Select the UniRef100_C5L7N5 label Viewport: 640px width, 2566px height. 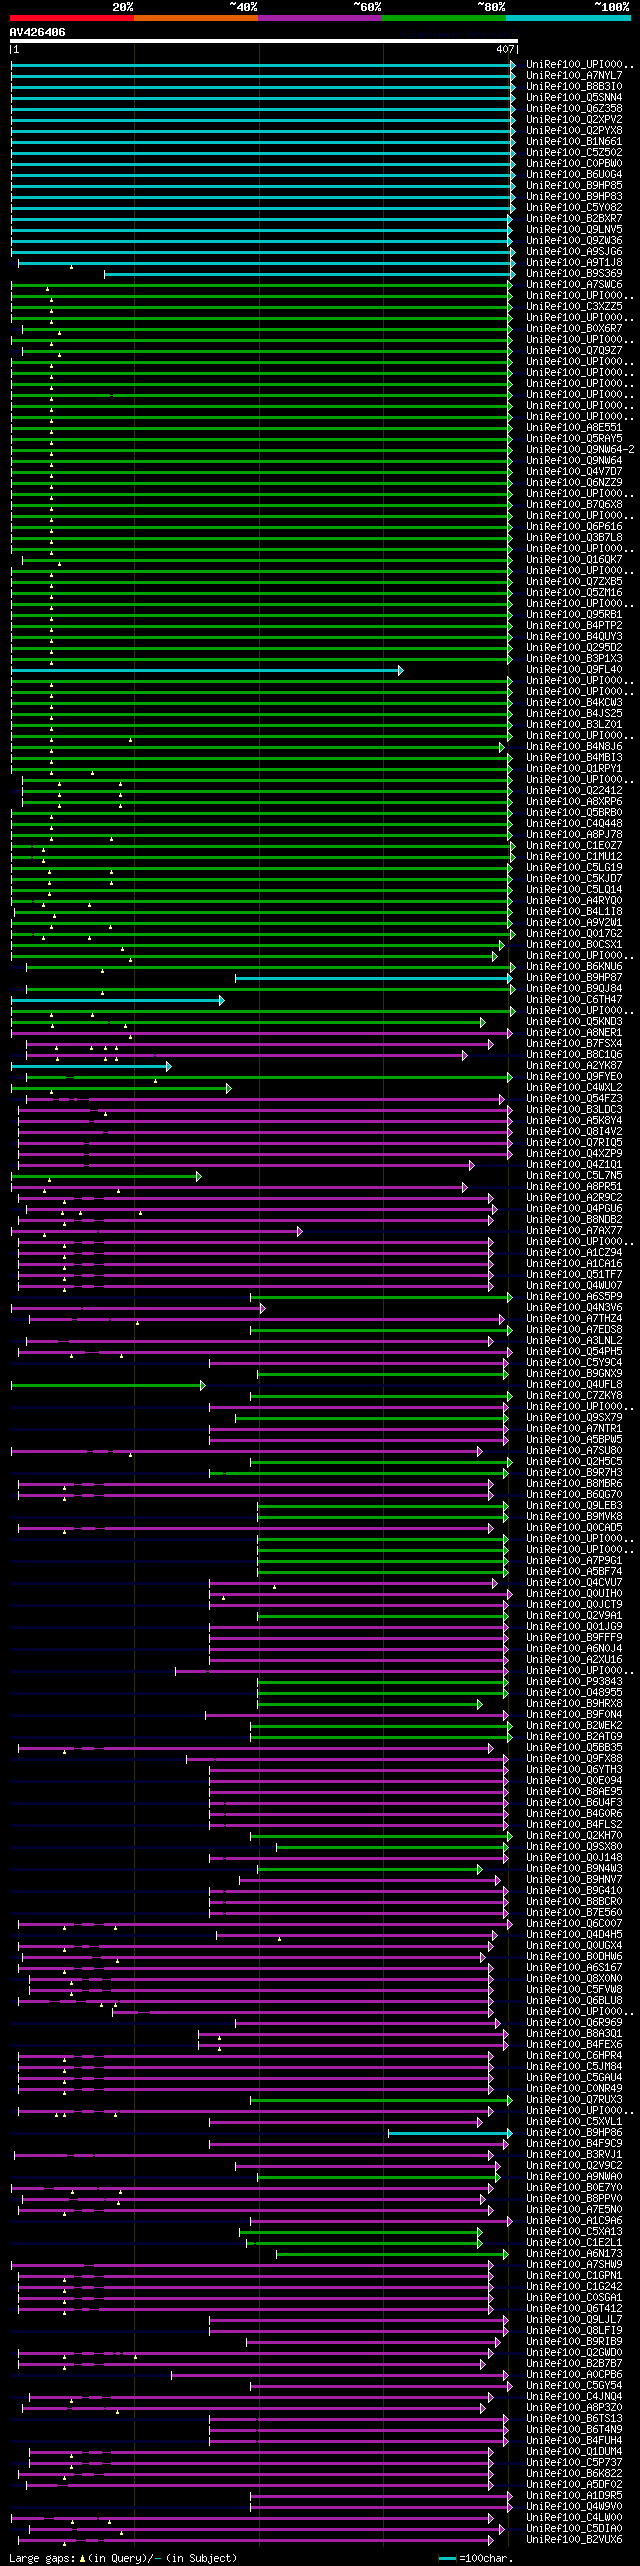point(574,1175)
